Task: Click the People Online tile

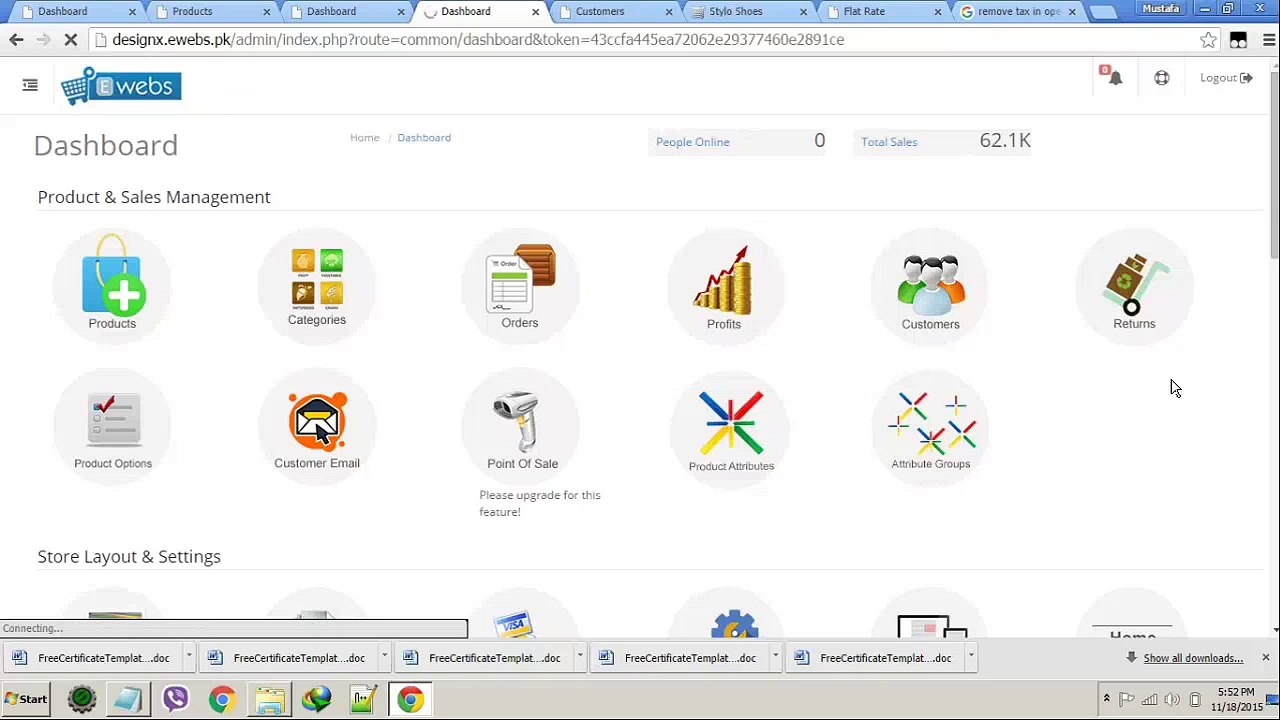Action: click(x=737, y=141)
